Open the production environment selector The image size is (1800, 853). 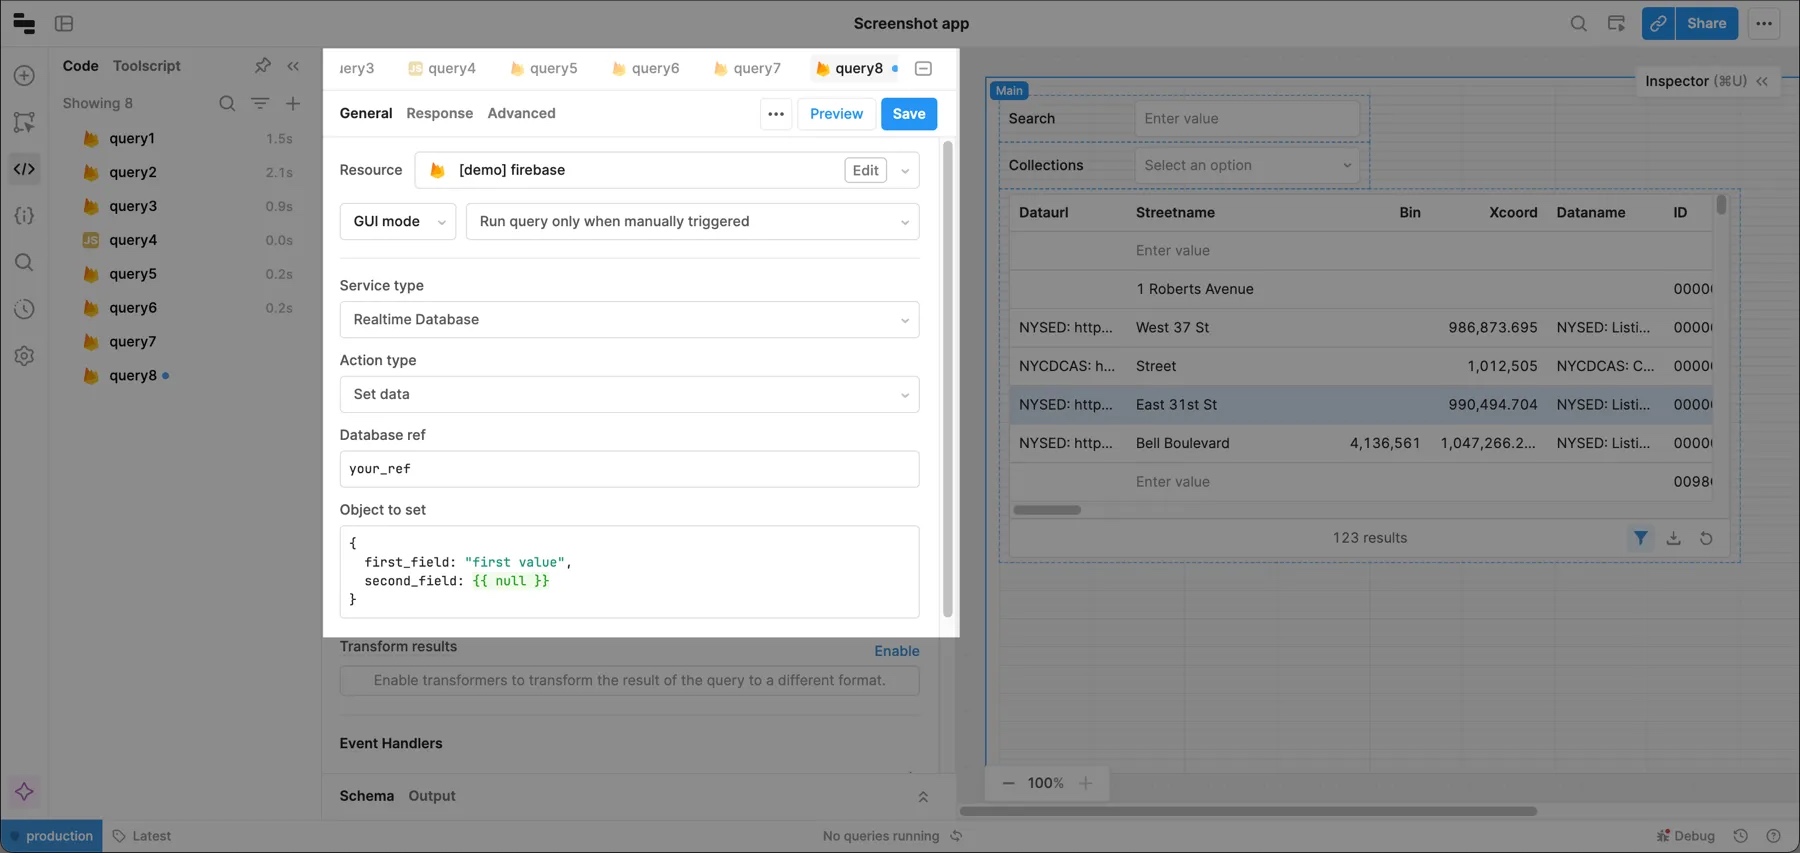tap(51, 836)
